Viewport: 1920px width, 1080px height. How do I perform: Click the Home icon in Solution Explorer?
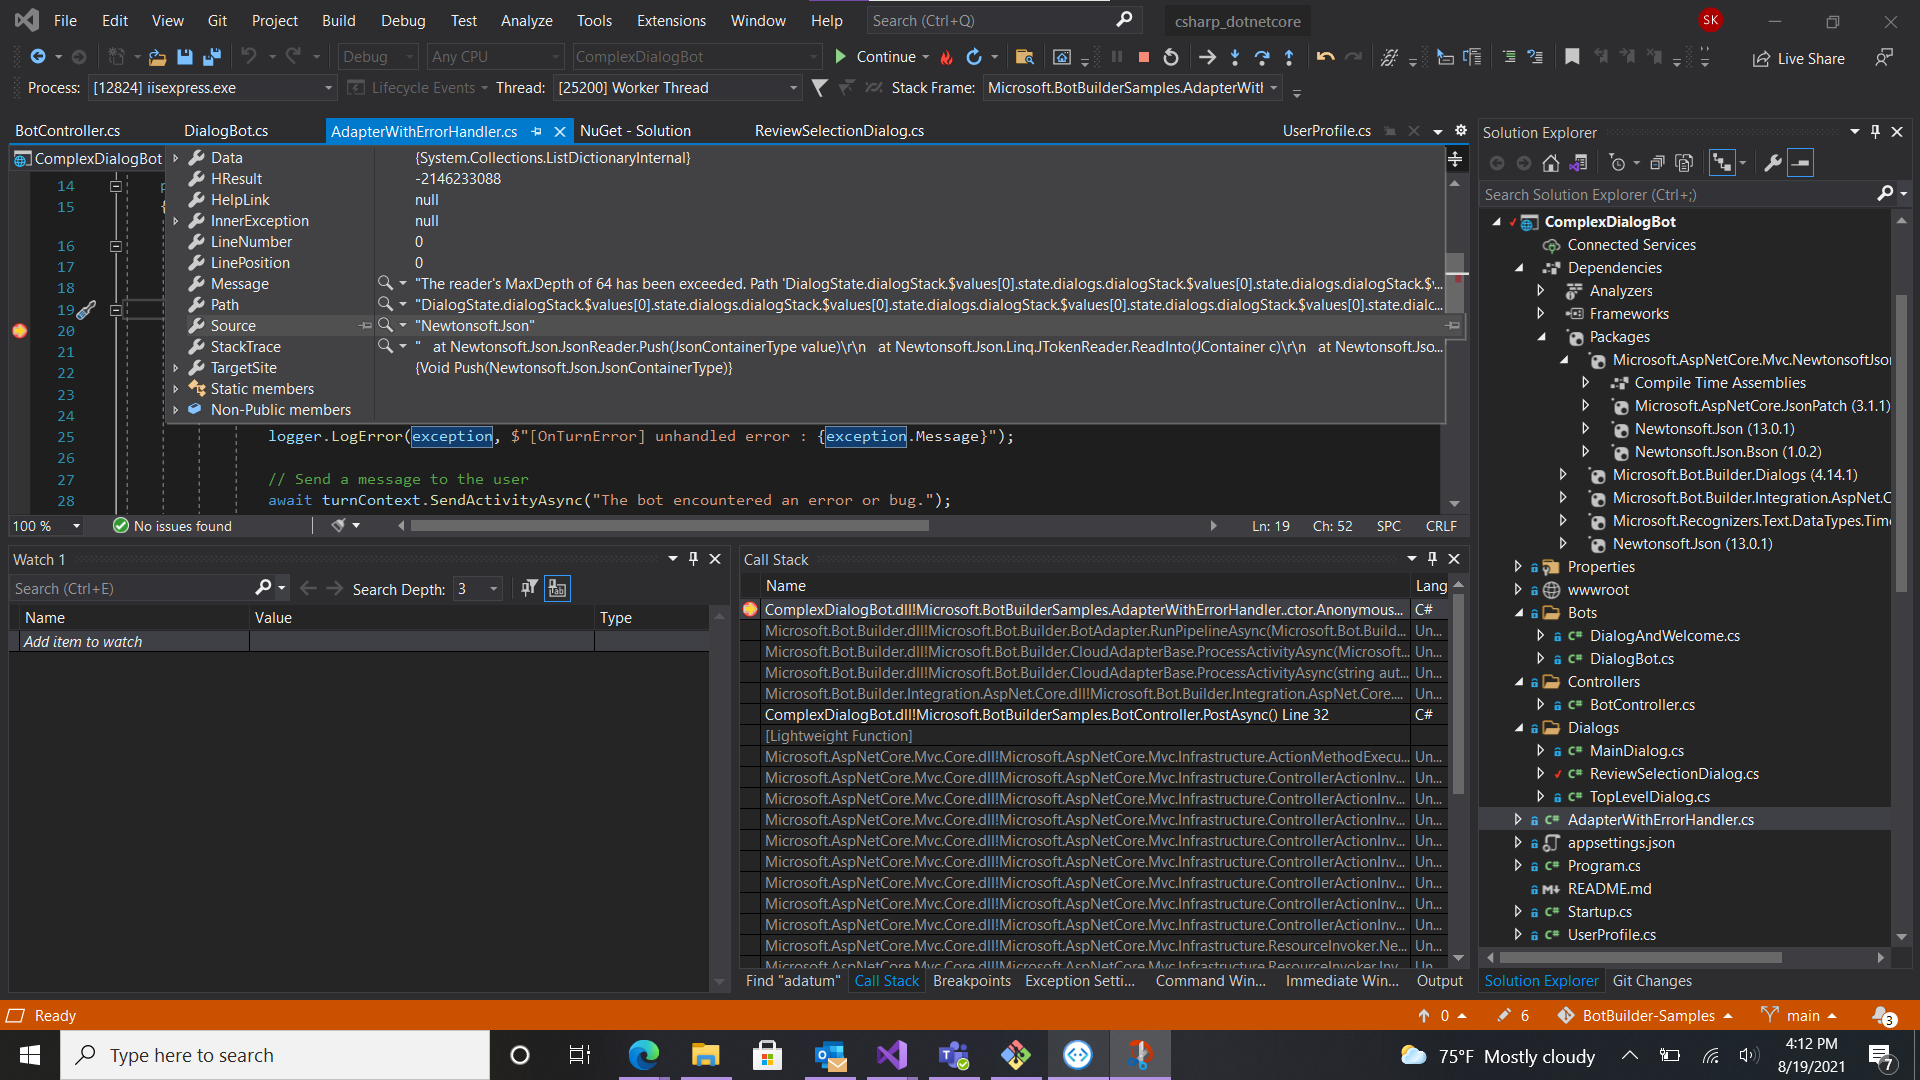pos(1550,162)
